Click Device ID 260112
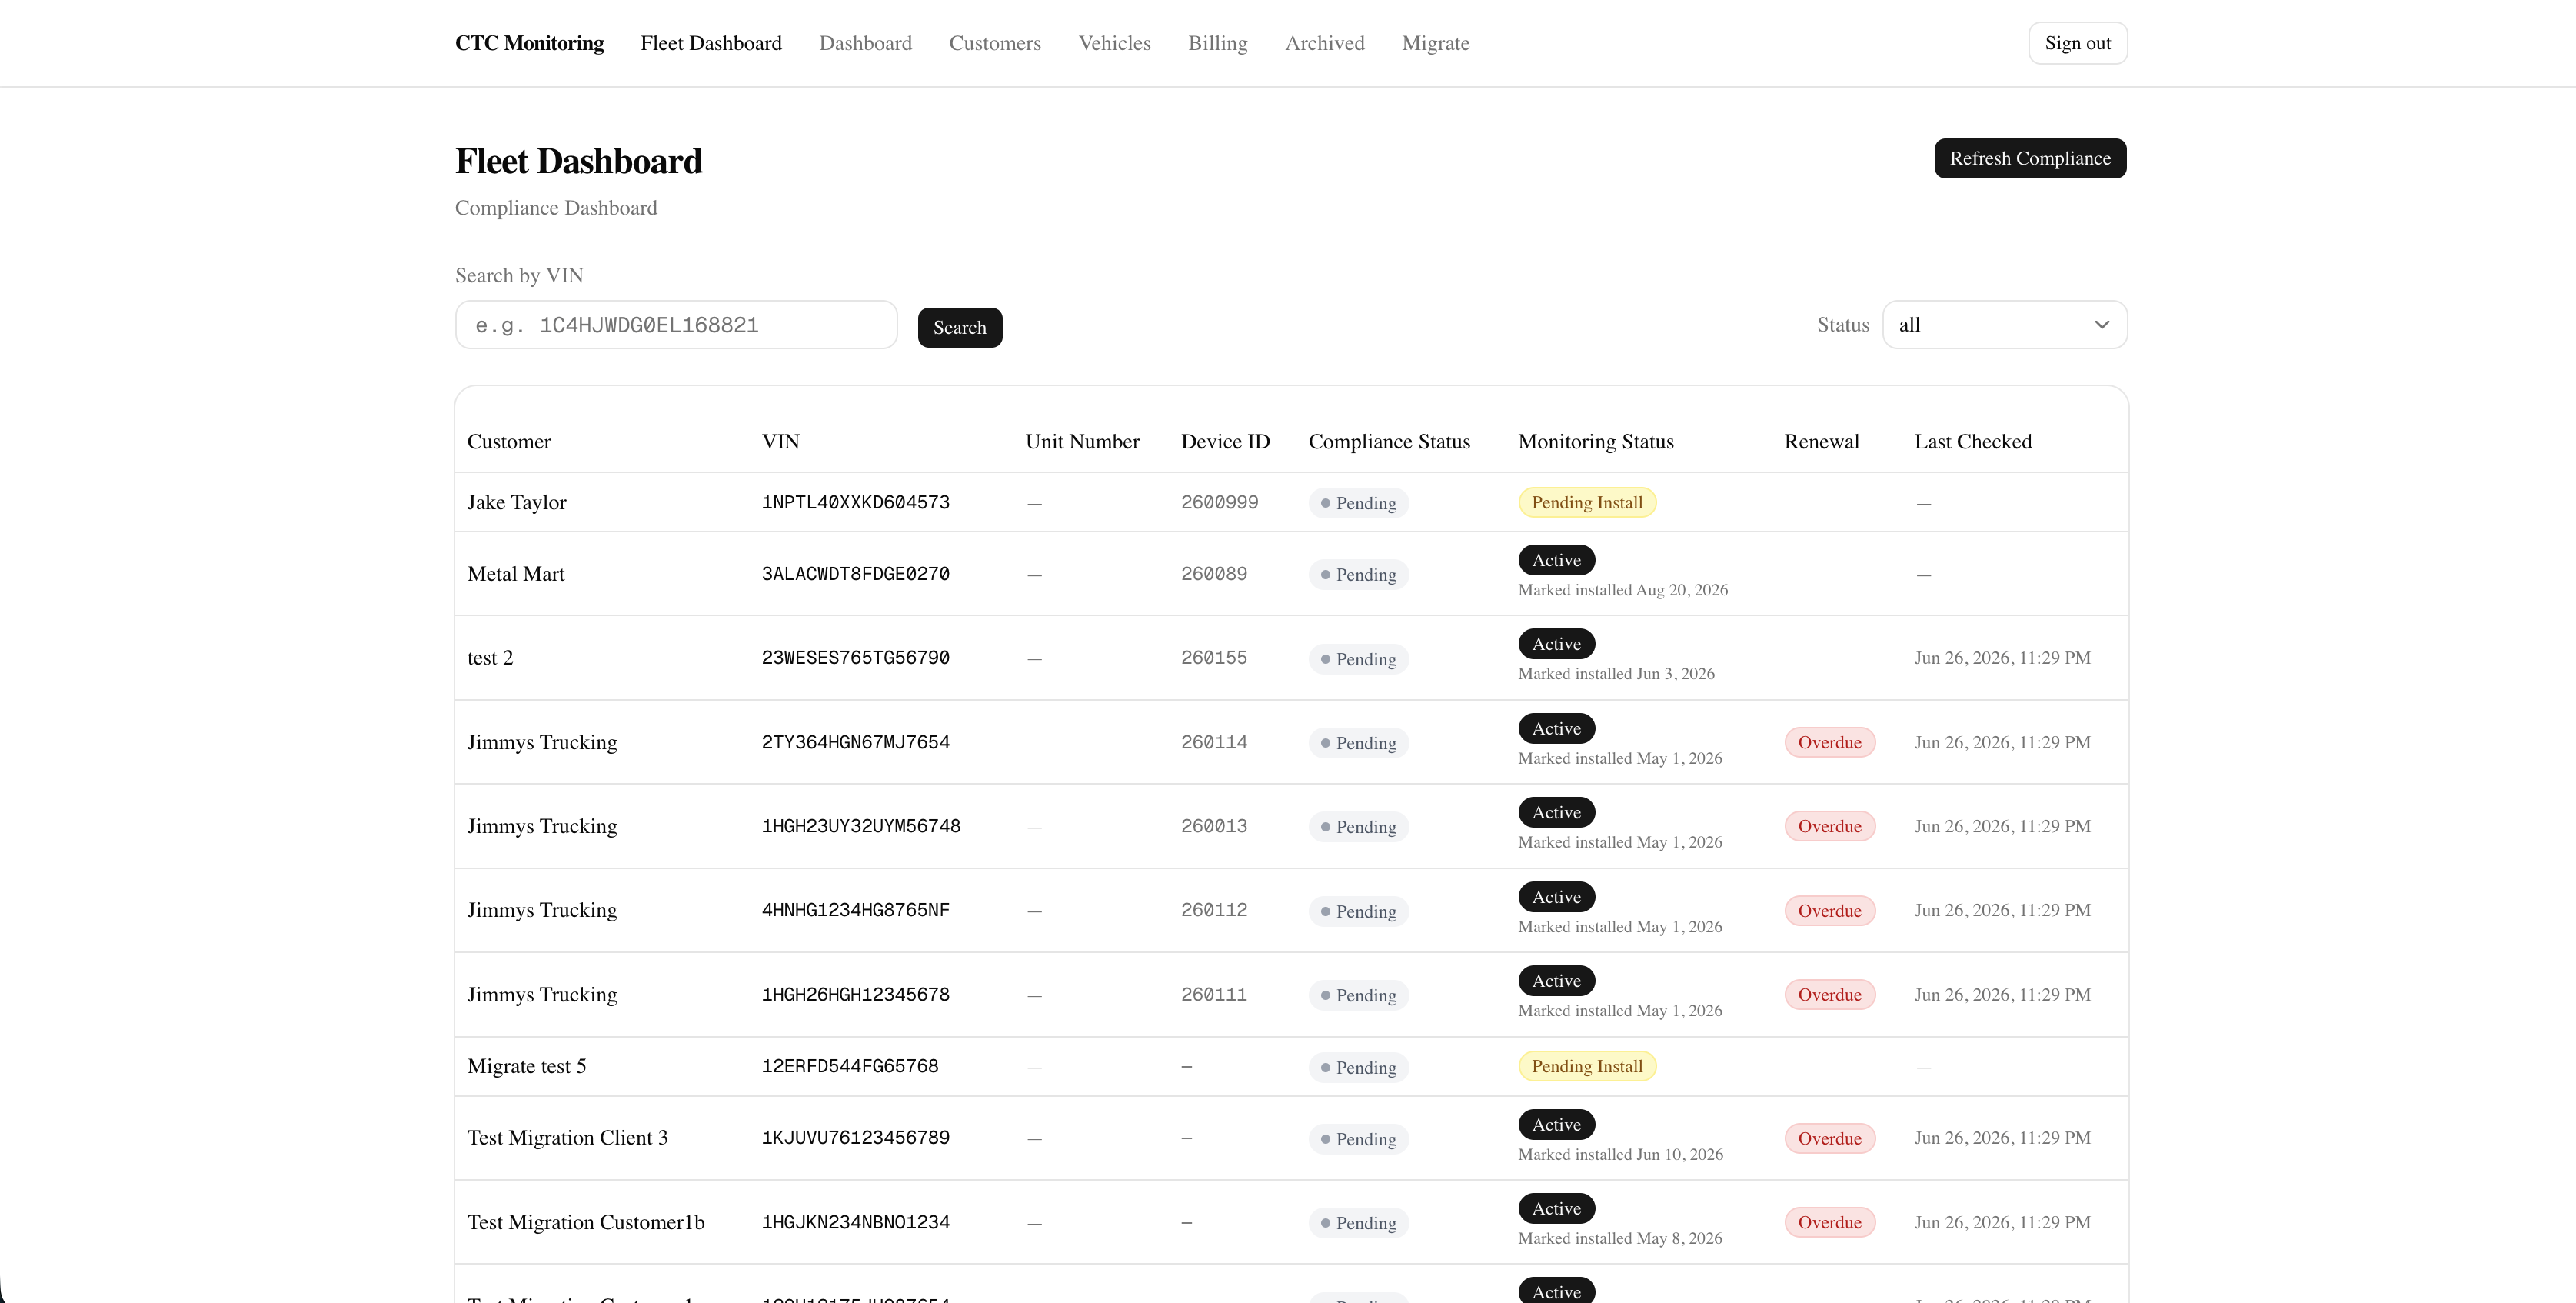 [x=1213, y=910]
